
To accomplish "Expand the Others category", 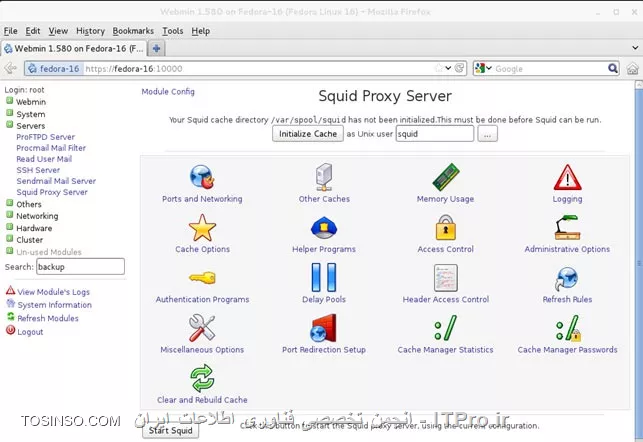I will [9, 203].
